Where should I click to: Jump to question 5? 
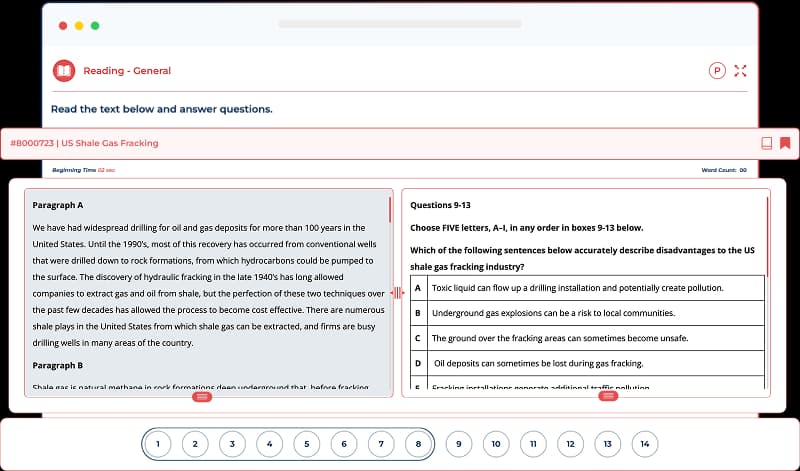[x=307, y=443]
